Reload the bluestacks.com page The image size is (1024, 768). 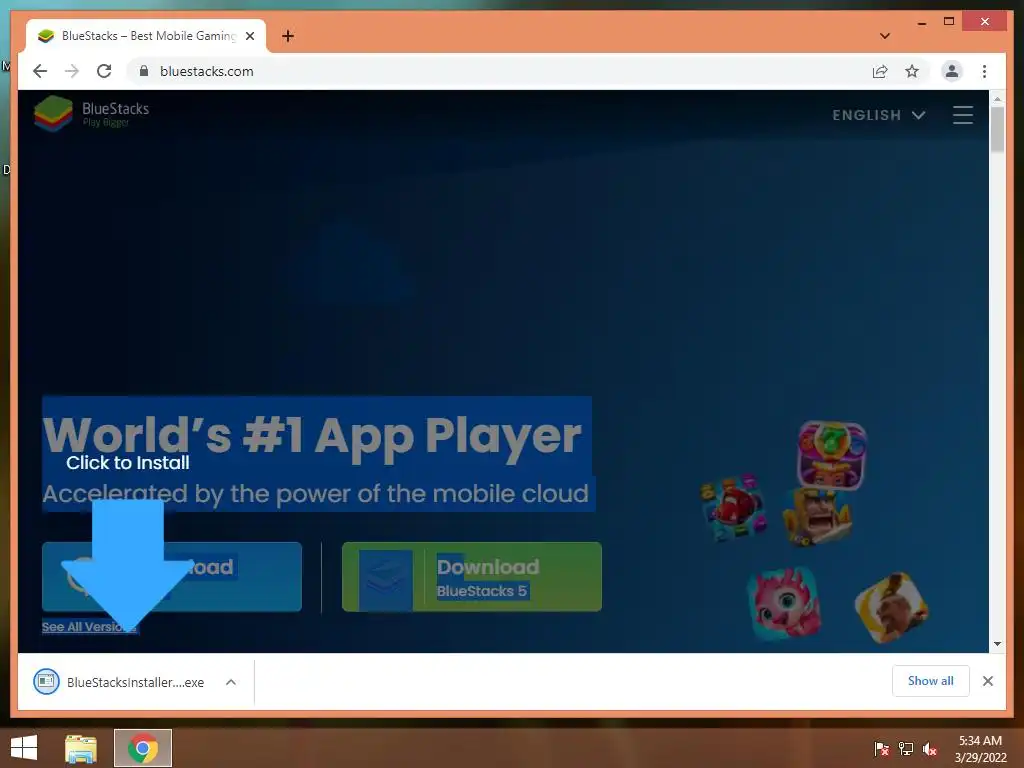(104, 71)
